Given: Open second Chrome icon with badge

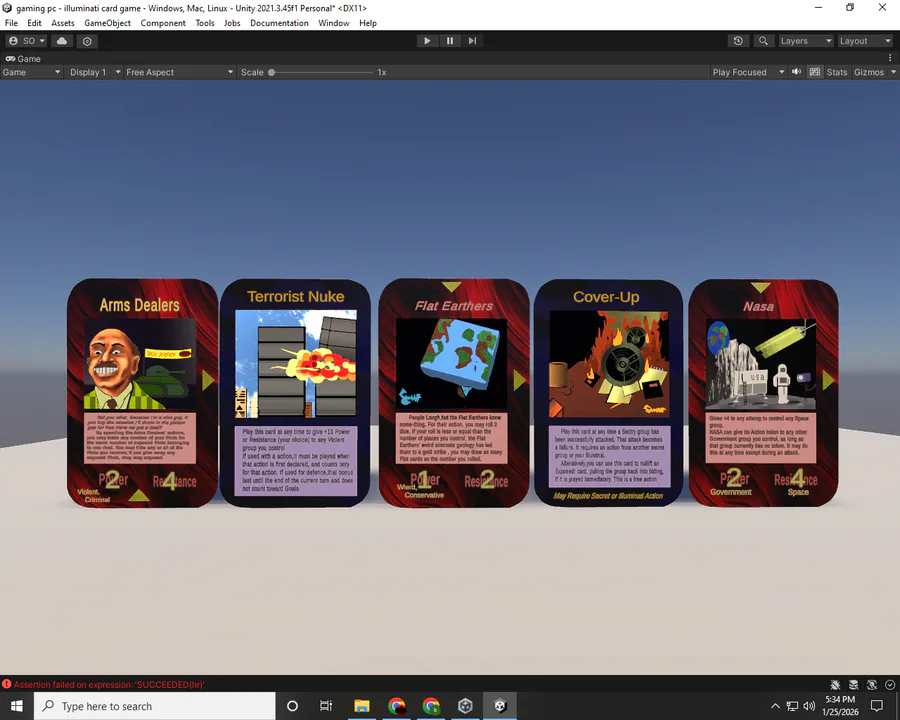Looking at the screenshot, I should point(431,706).
